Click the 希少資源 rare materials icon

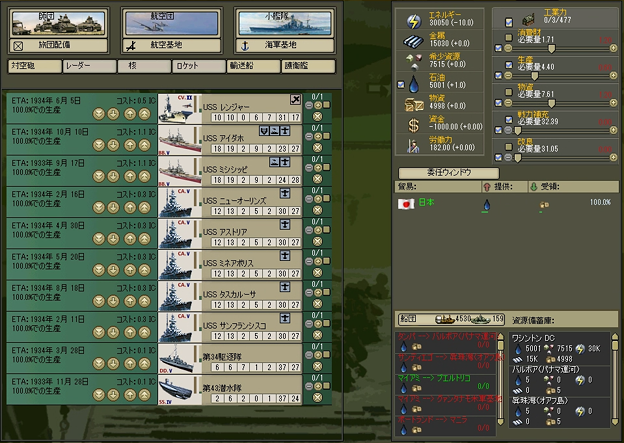click(414, 61)
